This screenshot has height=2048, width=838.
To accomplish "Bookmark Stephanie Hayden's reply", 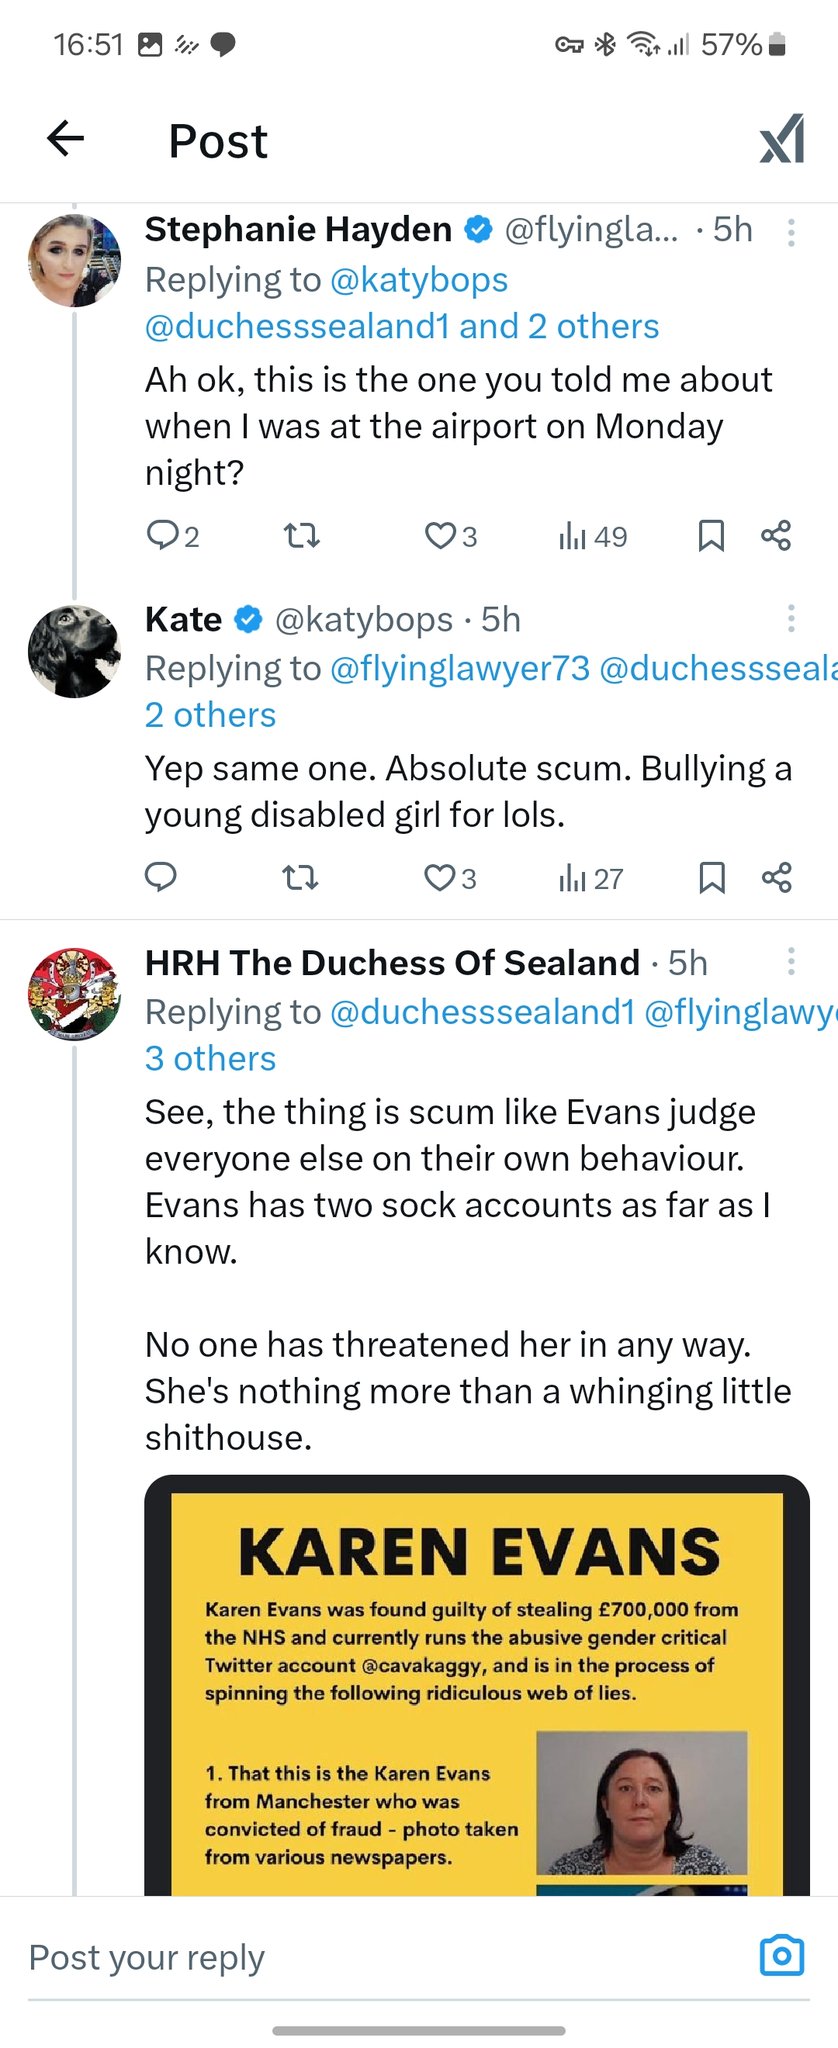I will coord(710,536).
